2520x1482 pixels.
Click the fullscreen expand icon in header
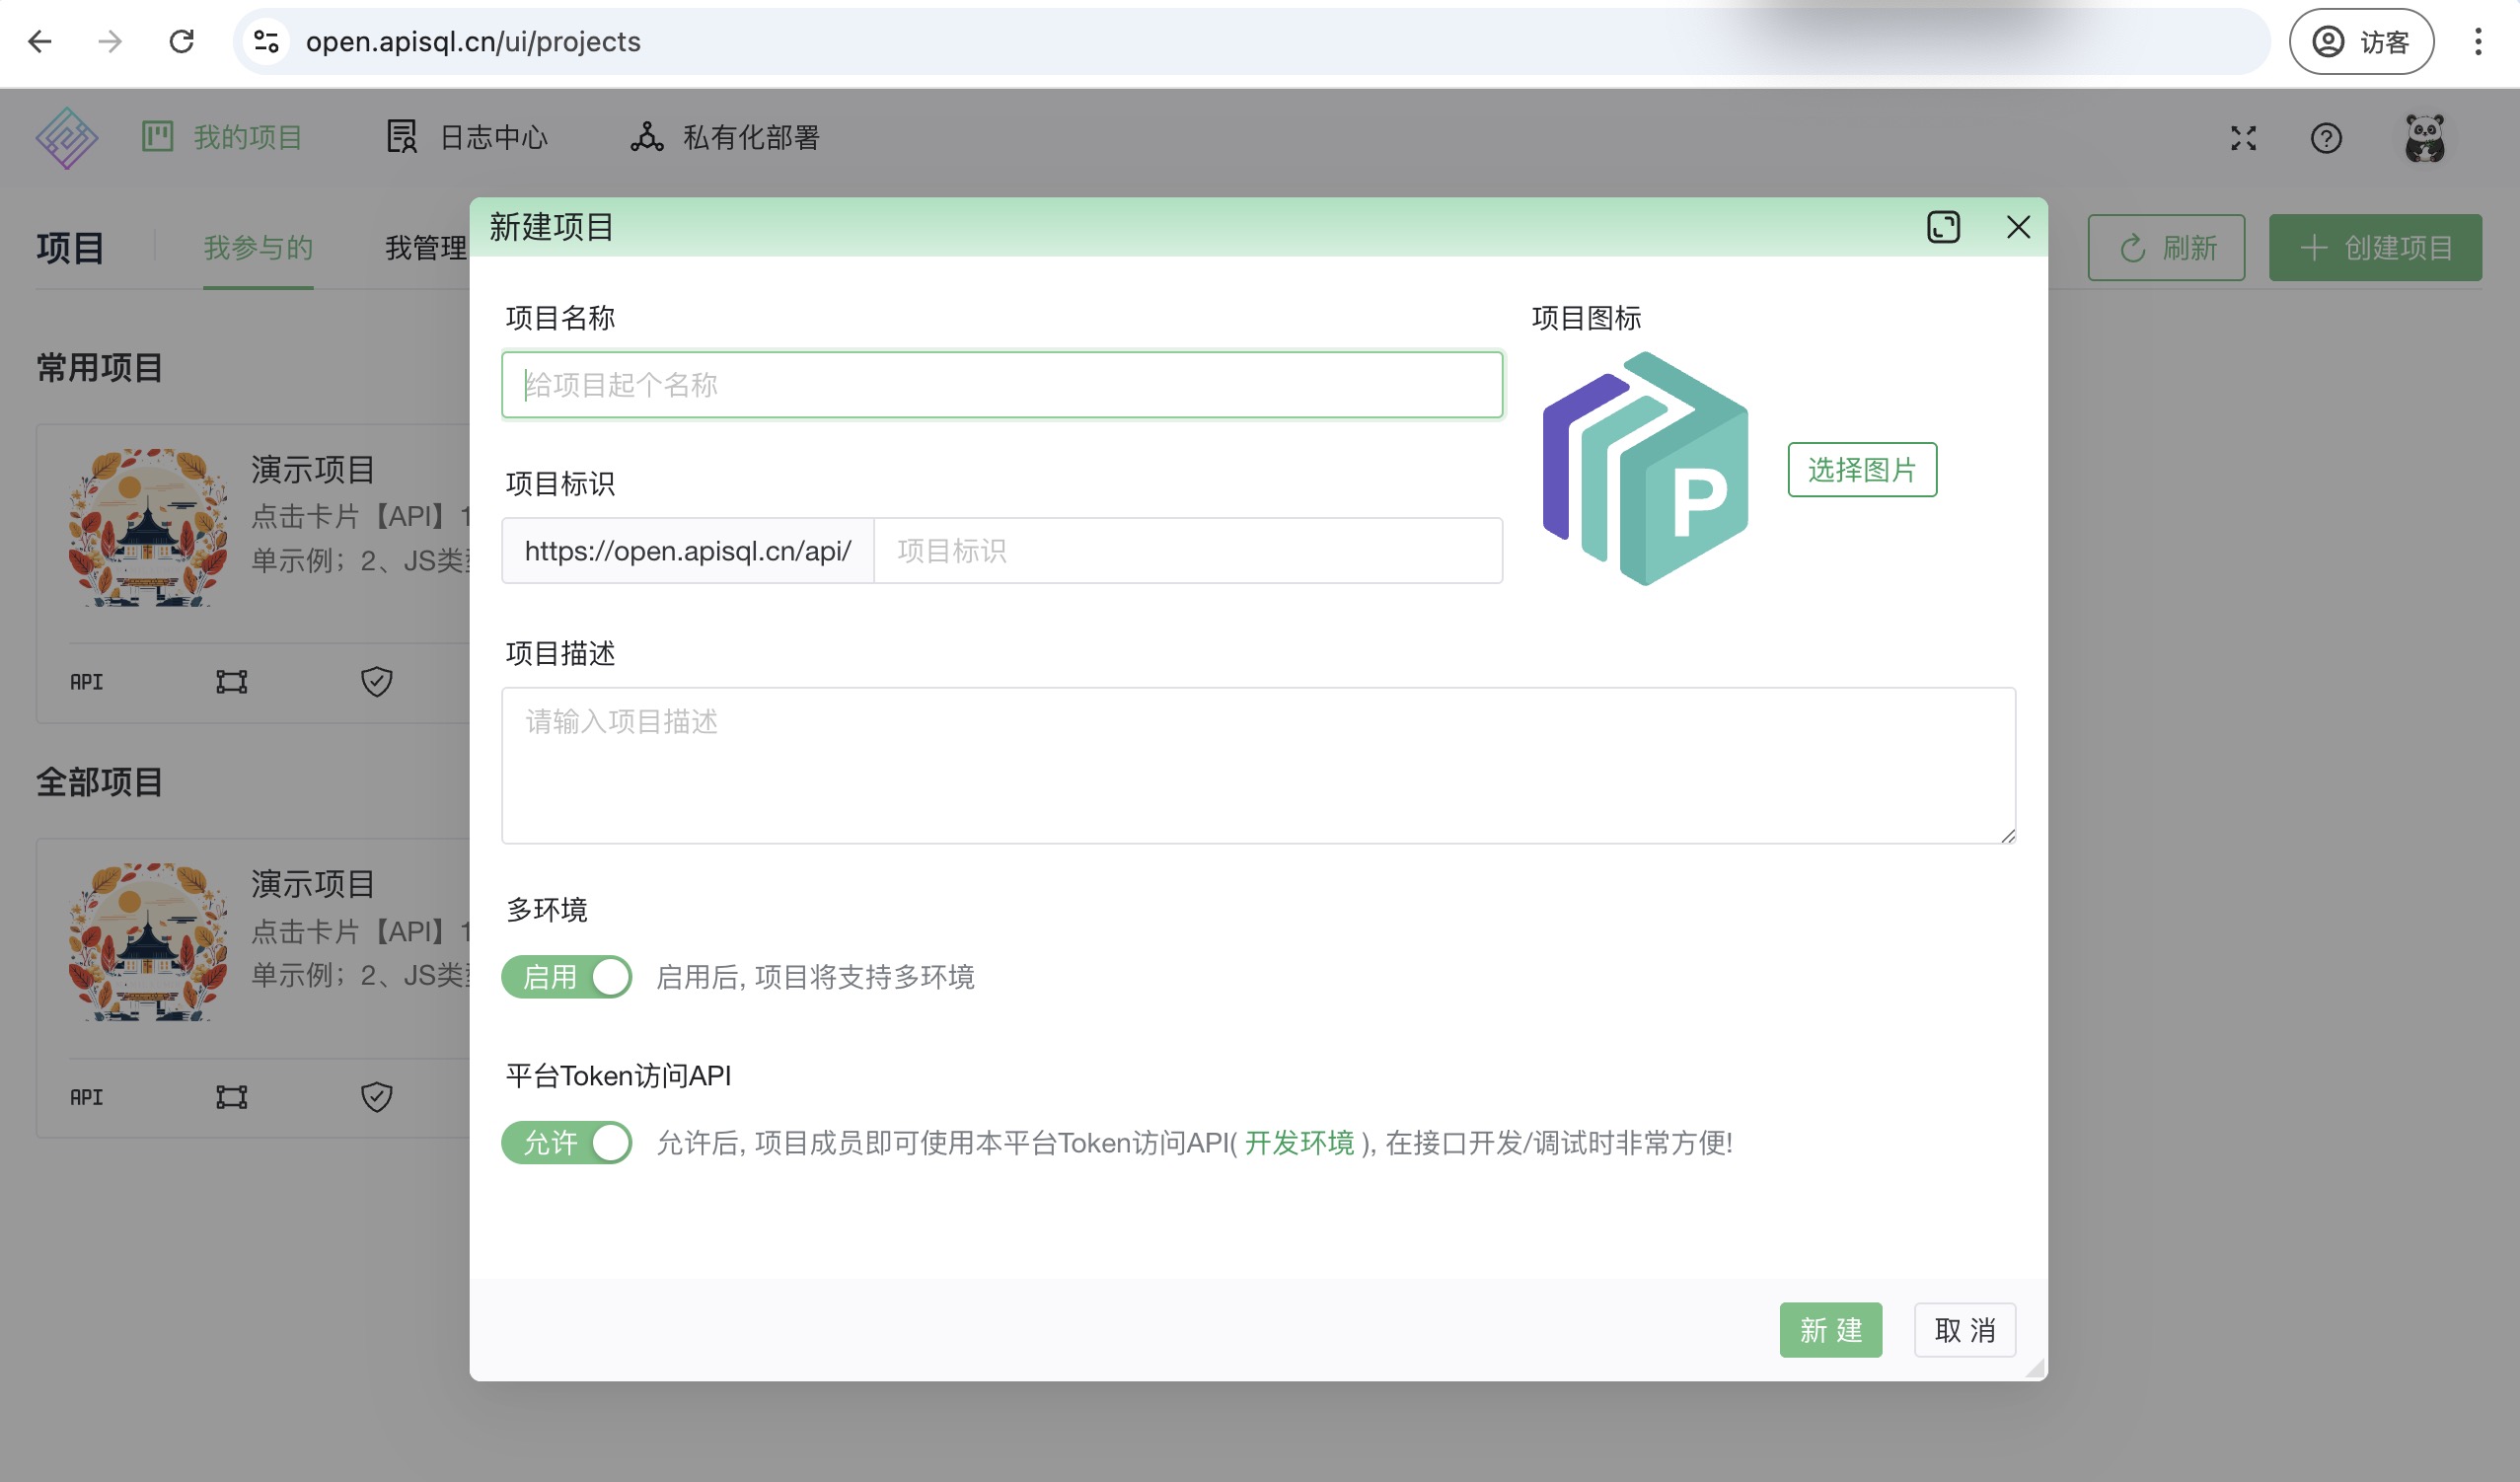tap(2243, 138)
